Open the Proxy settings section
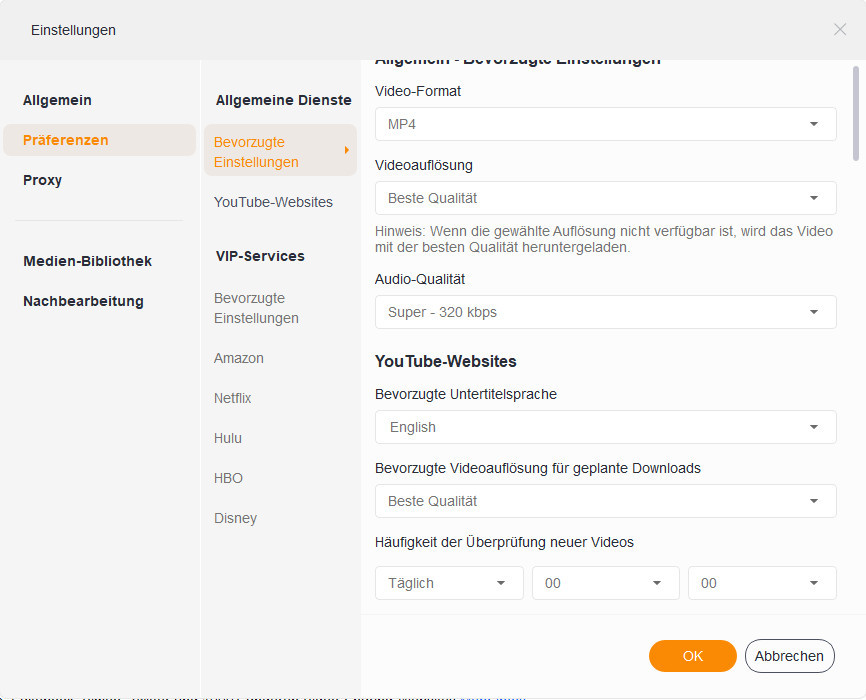Screen dimensions: 866x700 coord(43,180)
